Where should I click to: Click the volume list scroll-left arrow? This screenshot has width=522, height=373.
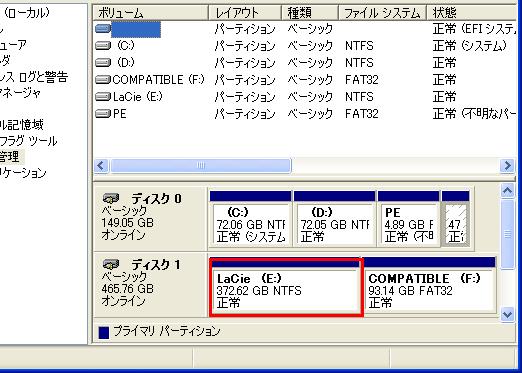pos(101,165)
